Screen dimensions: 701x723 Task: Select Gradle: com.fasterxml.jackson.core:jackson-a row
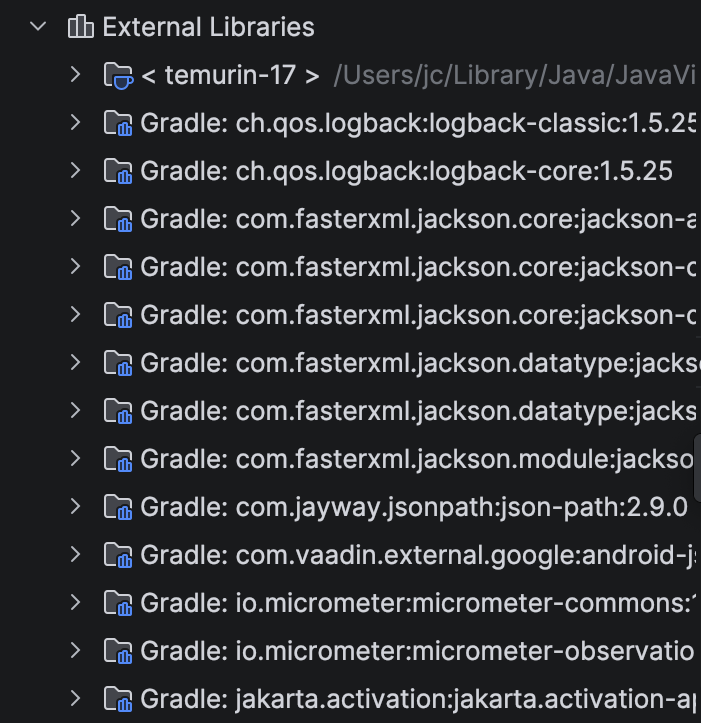[x=350, y=219]
